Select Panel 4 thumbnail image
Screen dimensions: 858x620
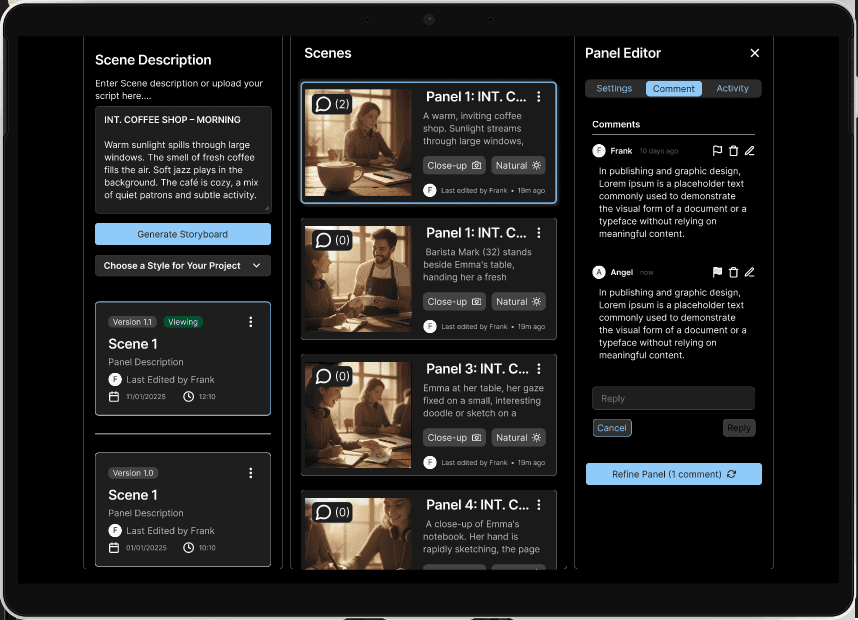(358, 534)
